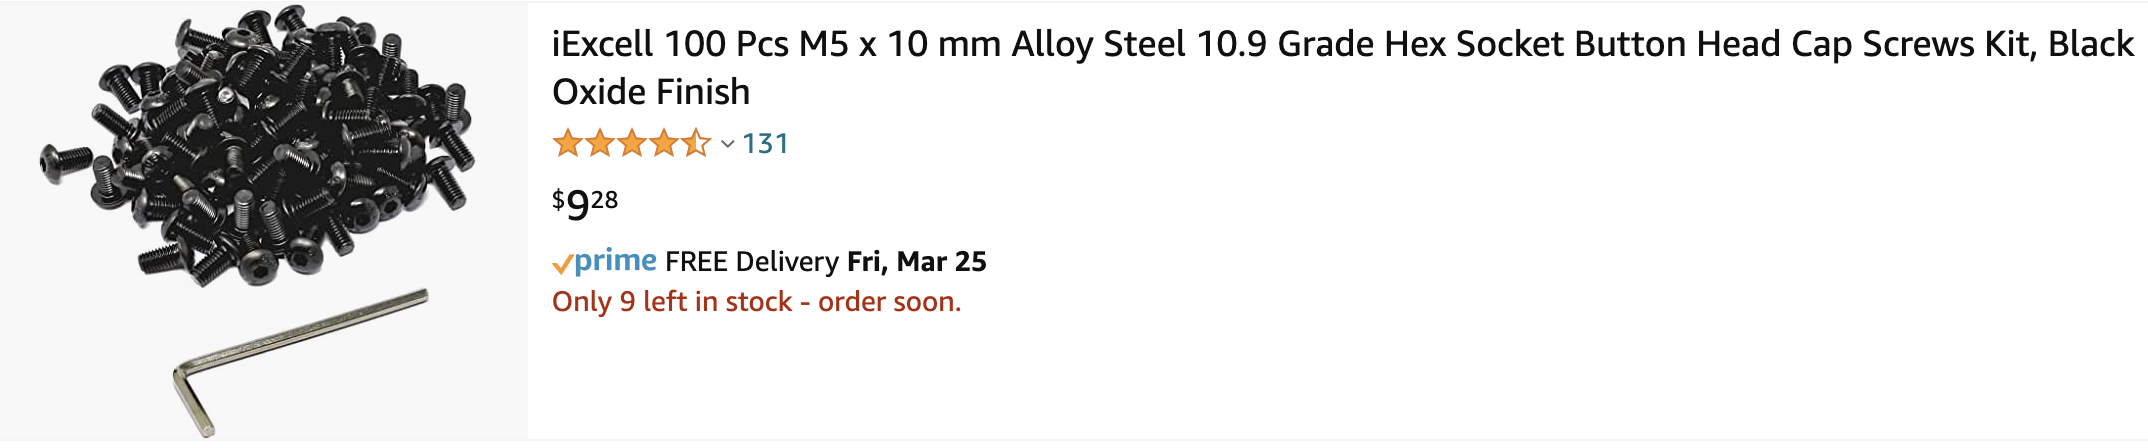
Task: Open the 131 customer reviews link
Action: tap(765, 144)
